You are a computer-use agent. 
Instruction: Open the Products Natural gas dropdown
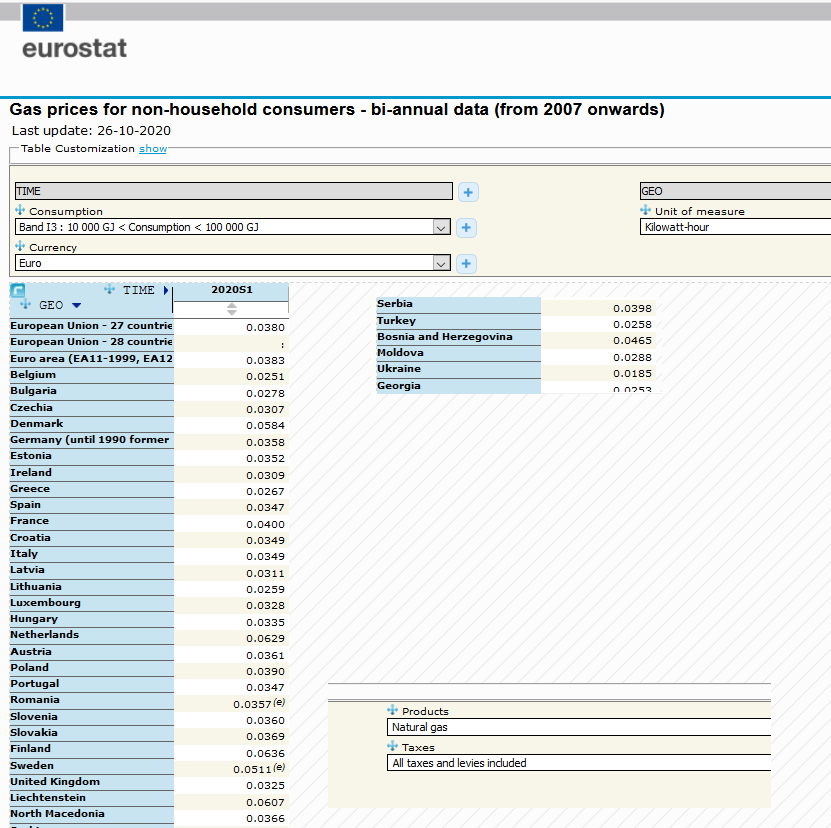[579, 727]
